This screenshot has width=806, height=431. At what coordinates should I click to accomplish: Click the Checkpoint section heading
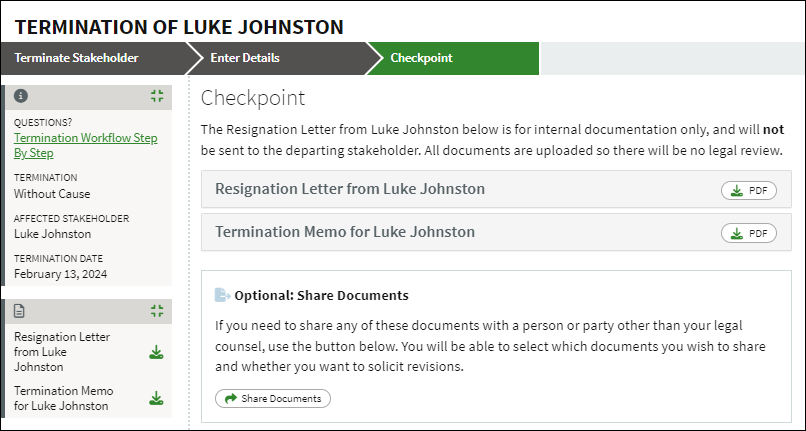[253, 99]
